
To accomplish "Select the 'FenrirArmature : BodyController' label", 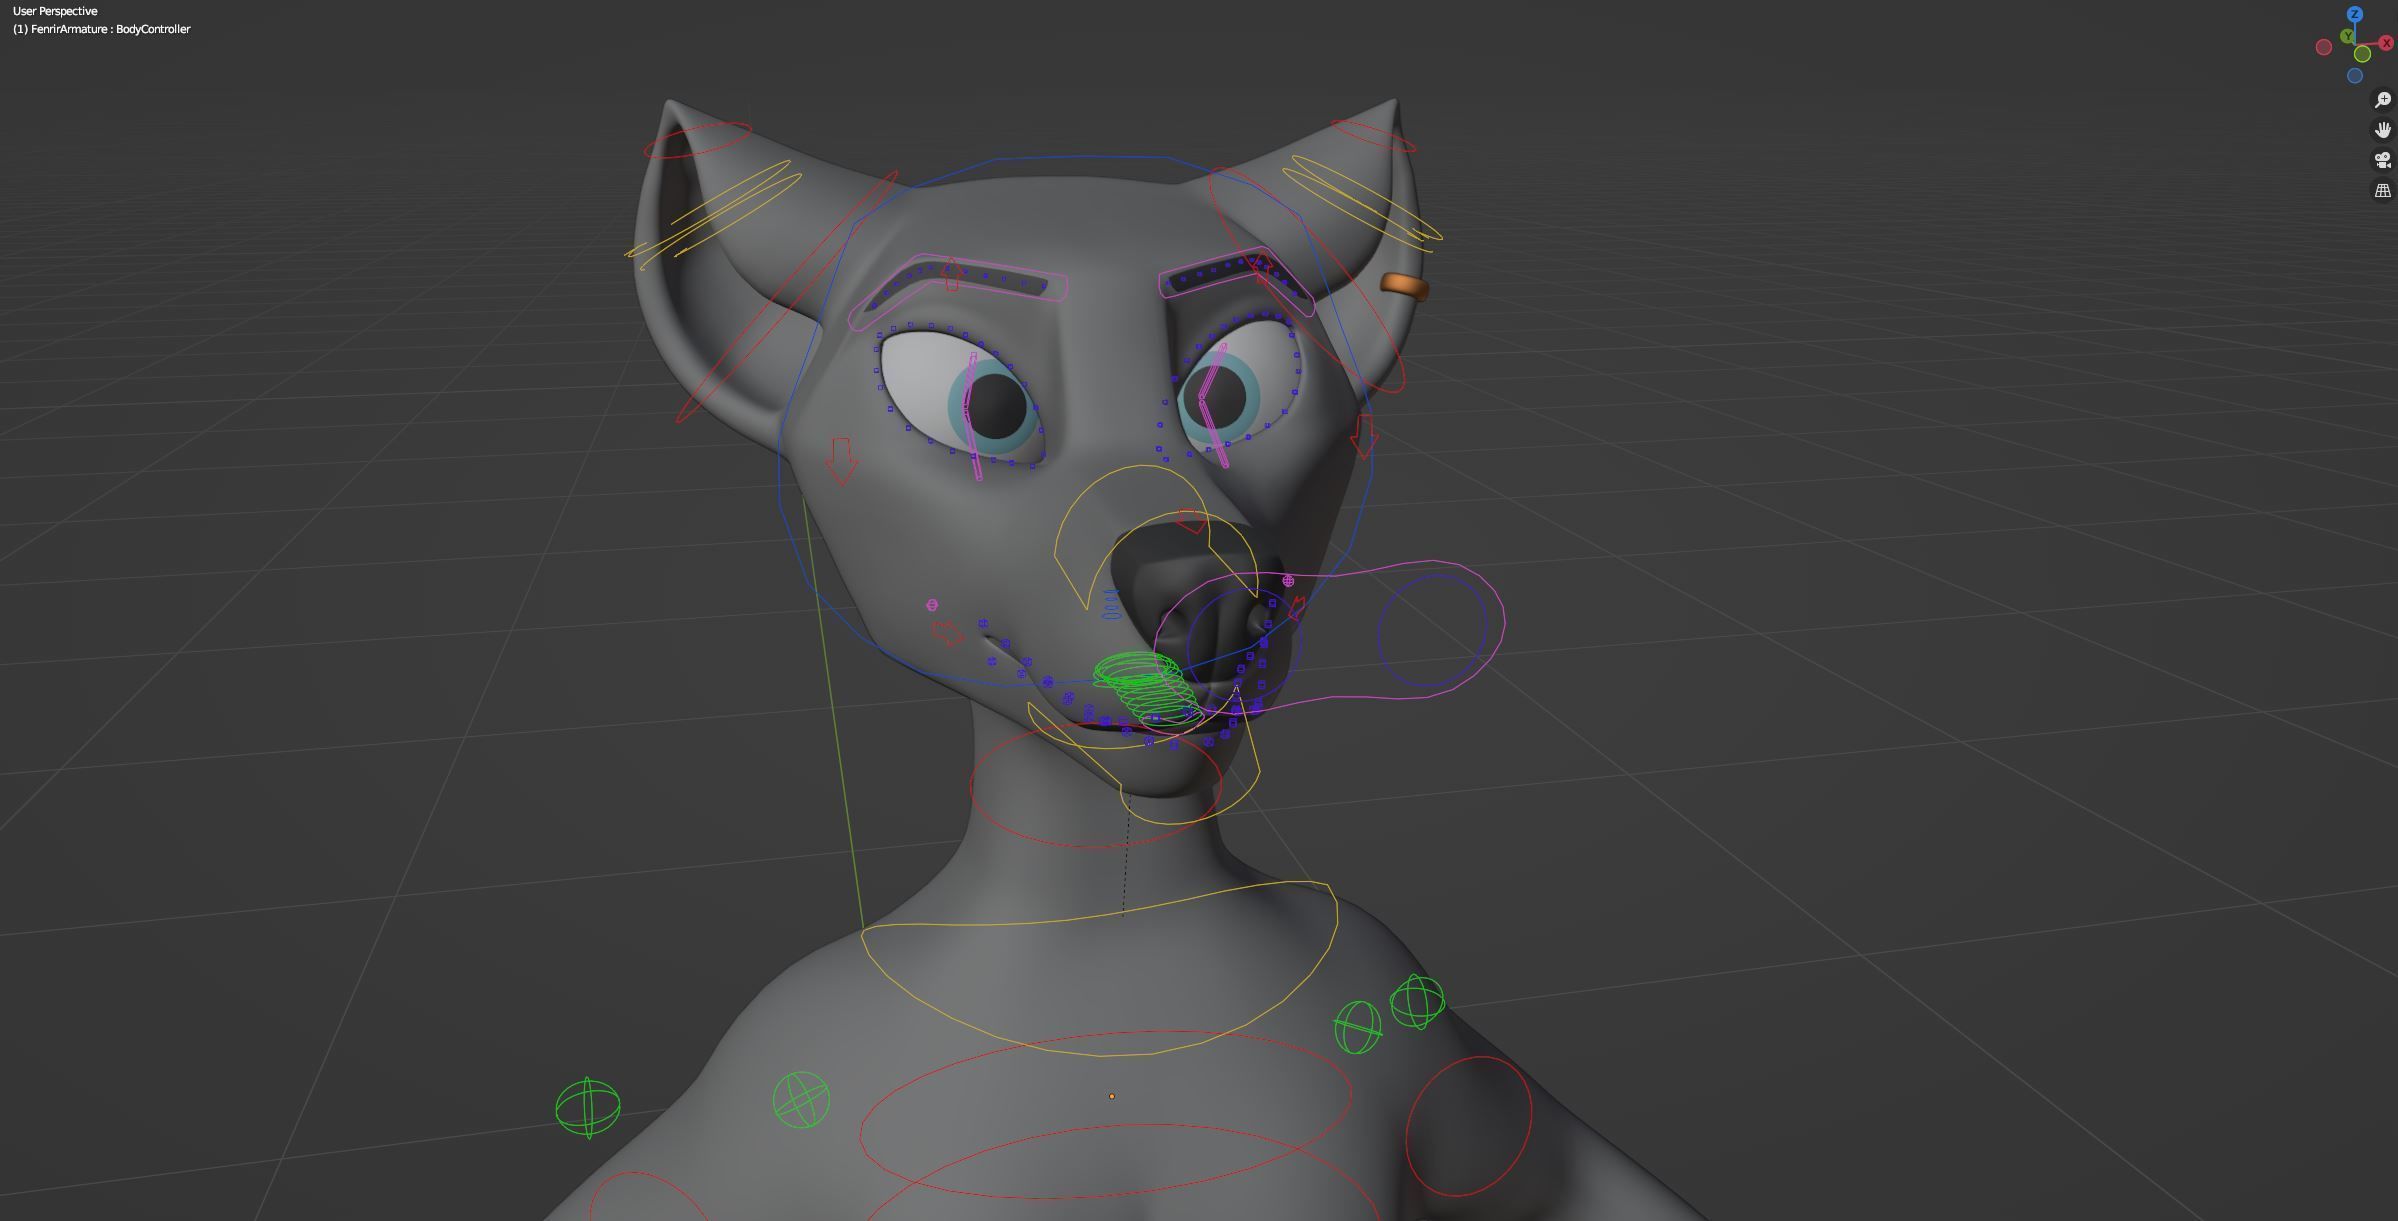I will 111,29.
